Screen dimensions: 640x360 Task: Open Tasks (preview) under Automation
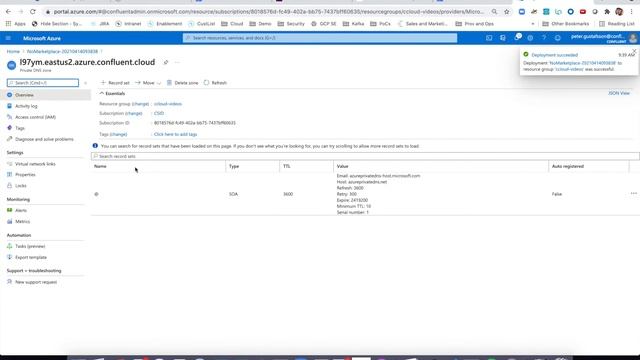tap(30, 247)
